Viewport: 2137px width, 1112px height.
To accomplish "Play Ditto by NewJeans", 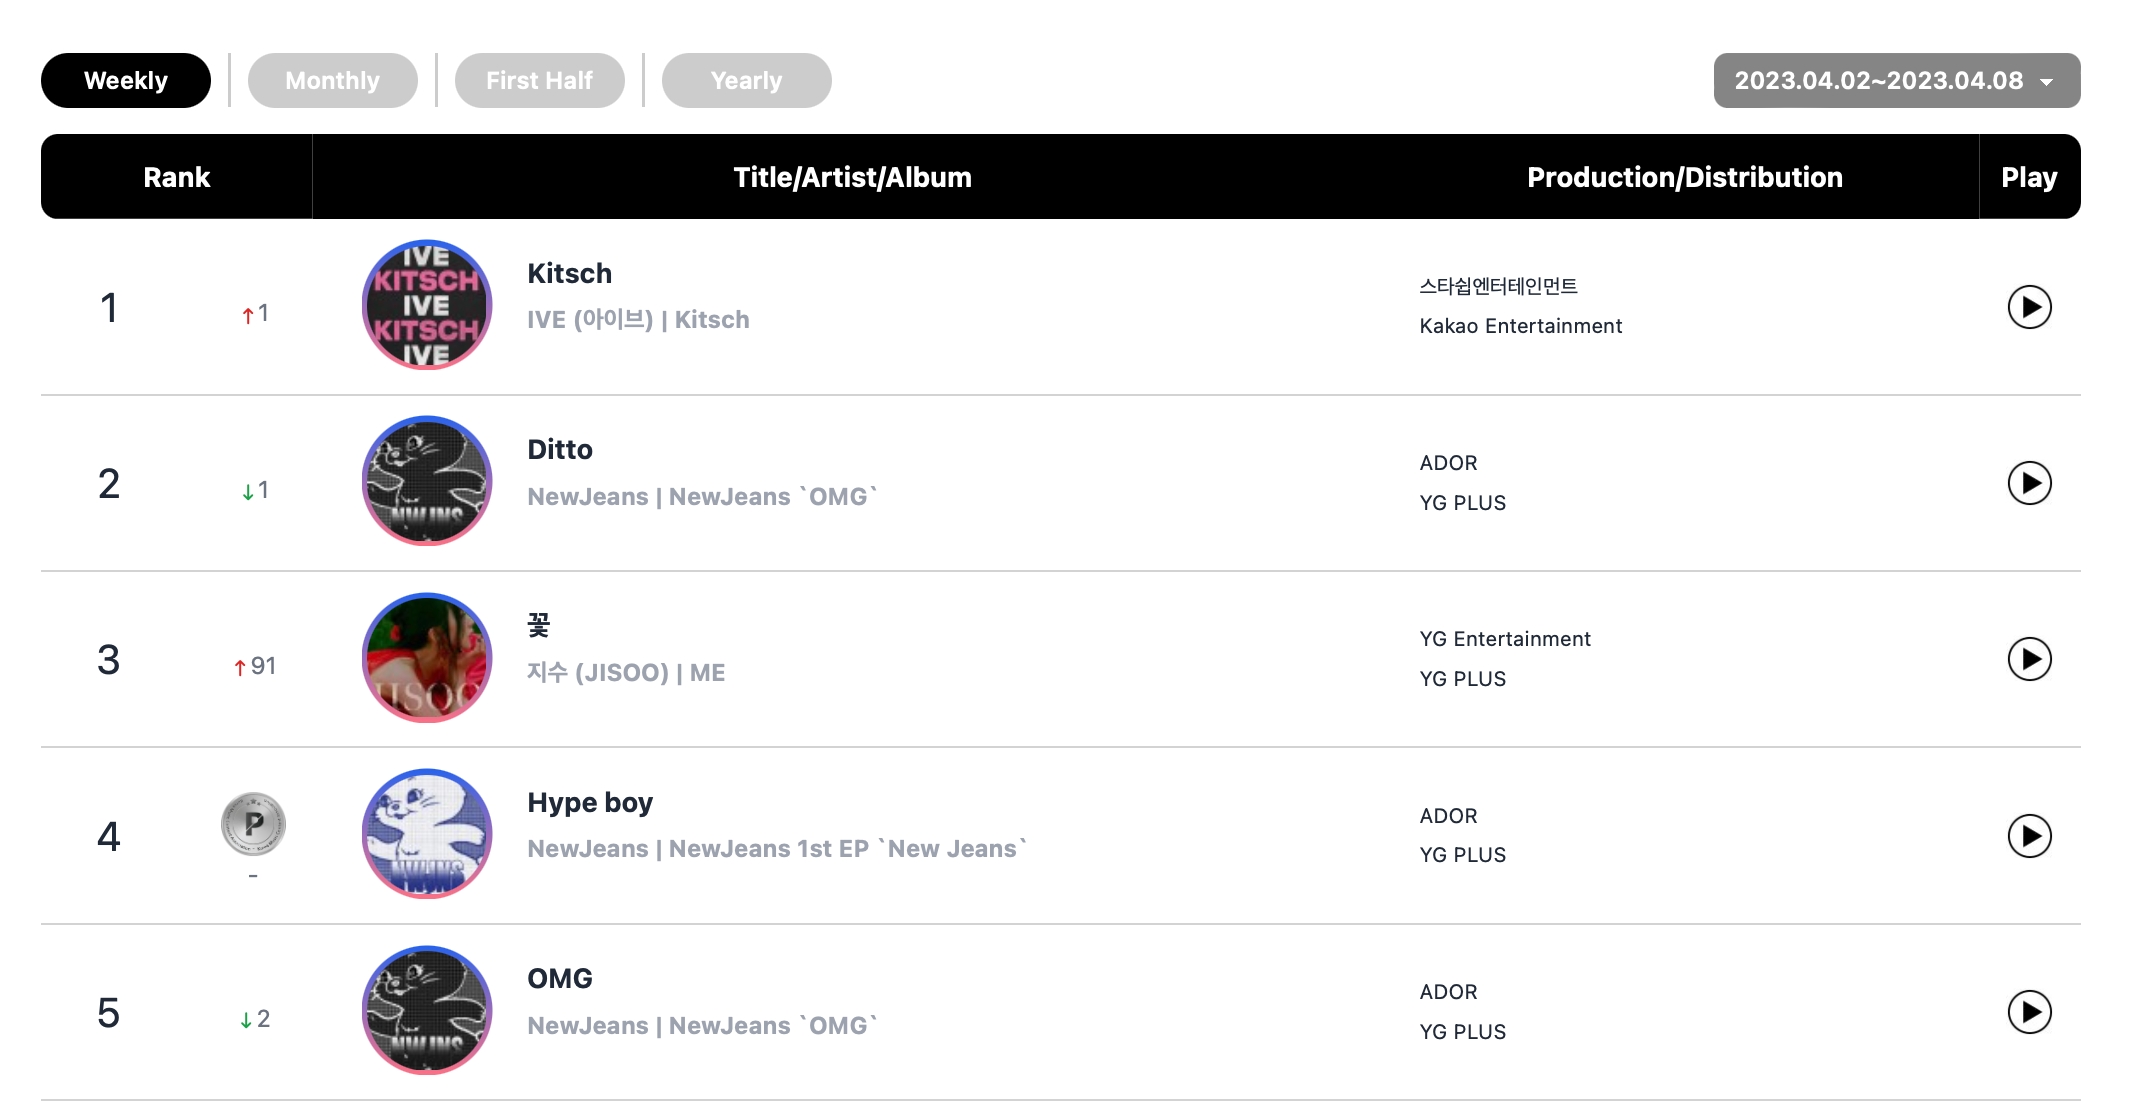I will pyautogui.click(x=2029, y=483).
